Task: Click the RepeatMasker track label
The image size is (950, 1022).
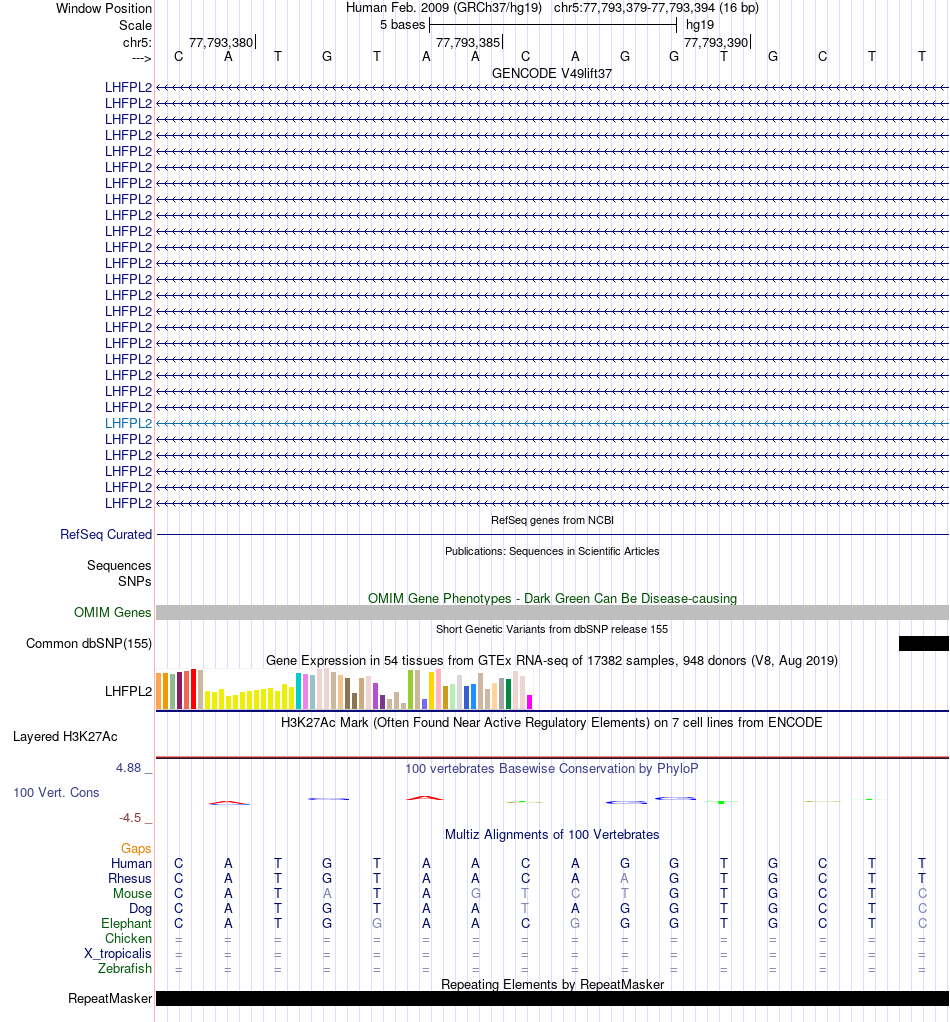Action: [110, 999]
